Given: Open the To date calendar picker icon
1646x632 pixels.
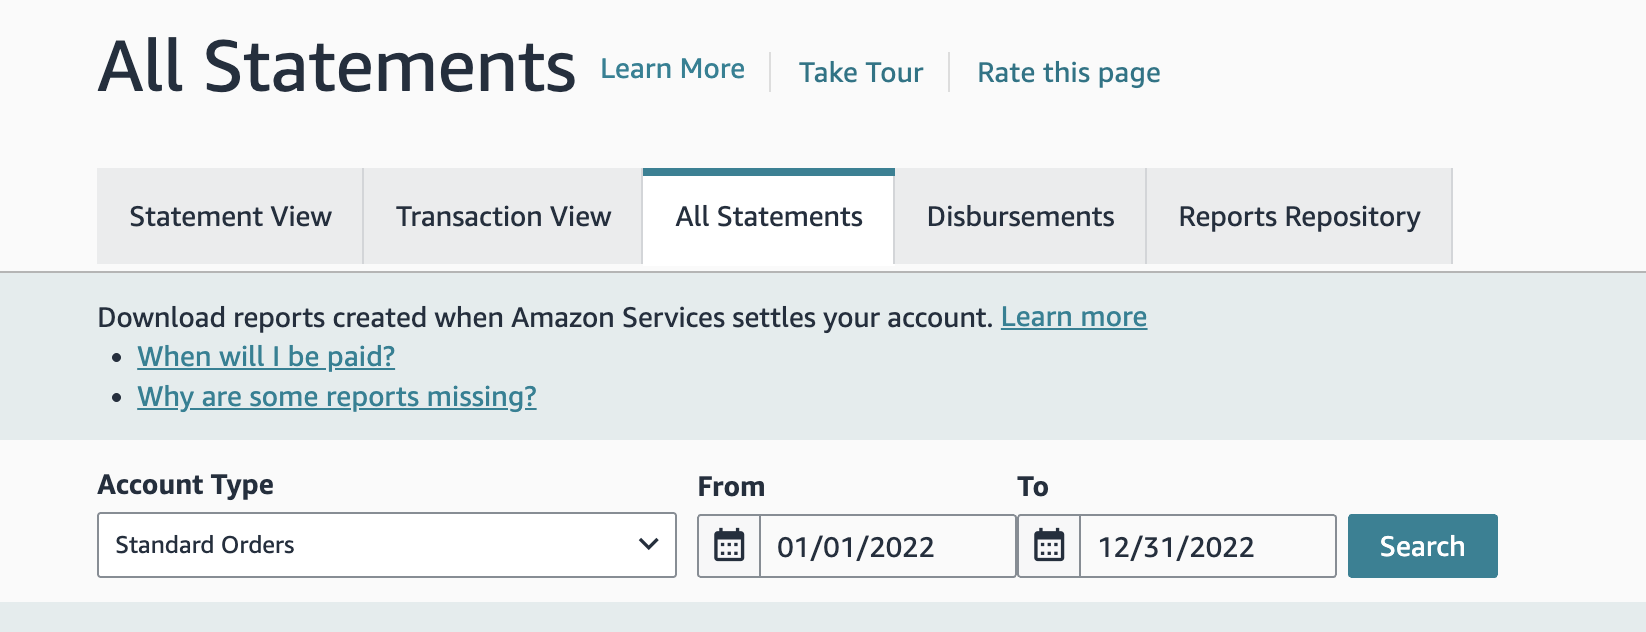Looking at the screenshot, I should pyautogui.click(x=1049, y=546).
